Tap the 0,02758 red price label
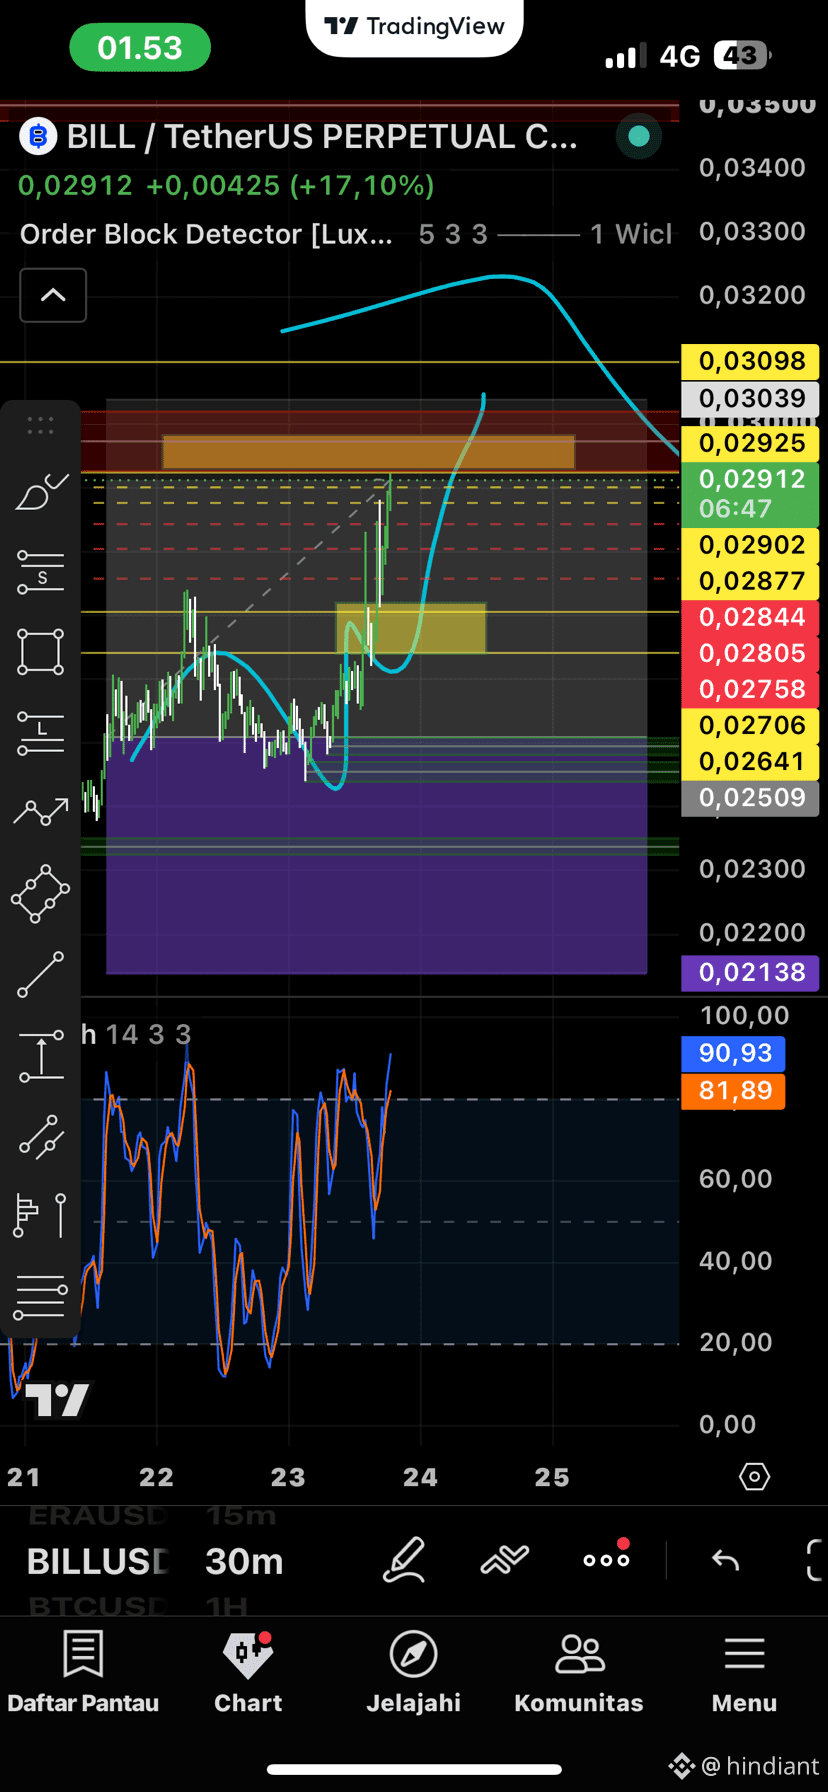This screenshot has height=1792, width=828. tap(751, 689)
